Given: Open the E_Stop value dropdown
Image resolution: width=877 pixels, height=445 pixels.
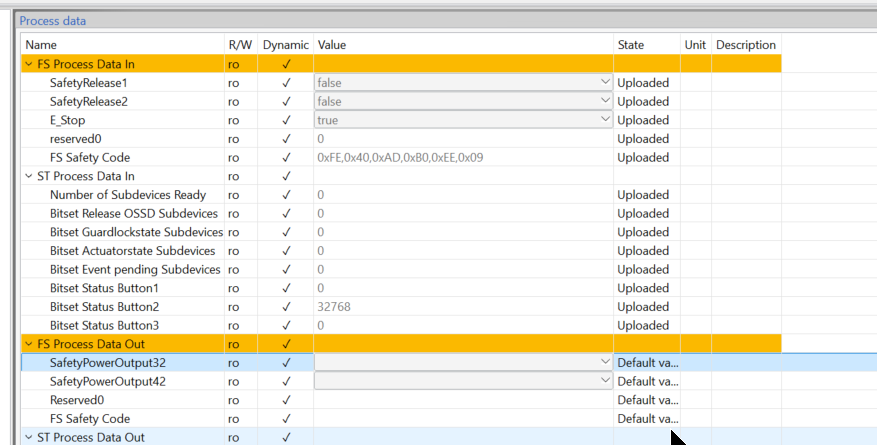Looking at the screenshot, I should (605, 120).
